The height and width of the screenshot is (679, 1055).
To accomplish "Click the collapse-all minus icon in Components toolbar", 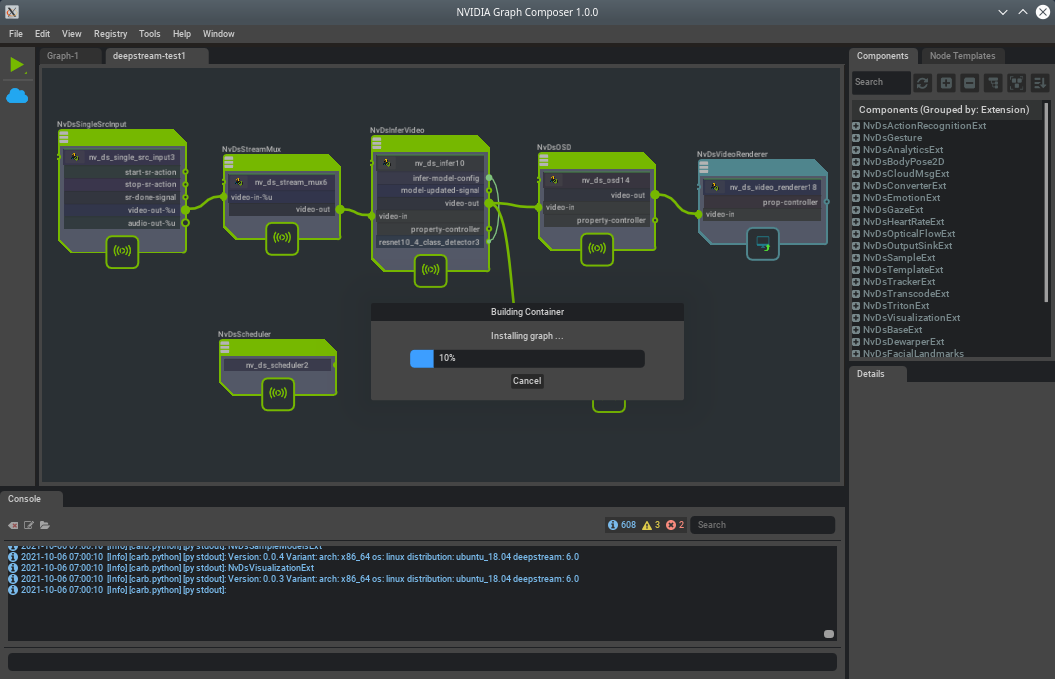I will pos(969,83).
